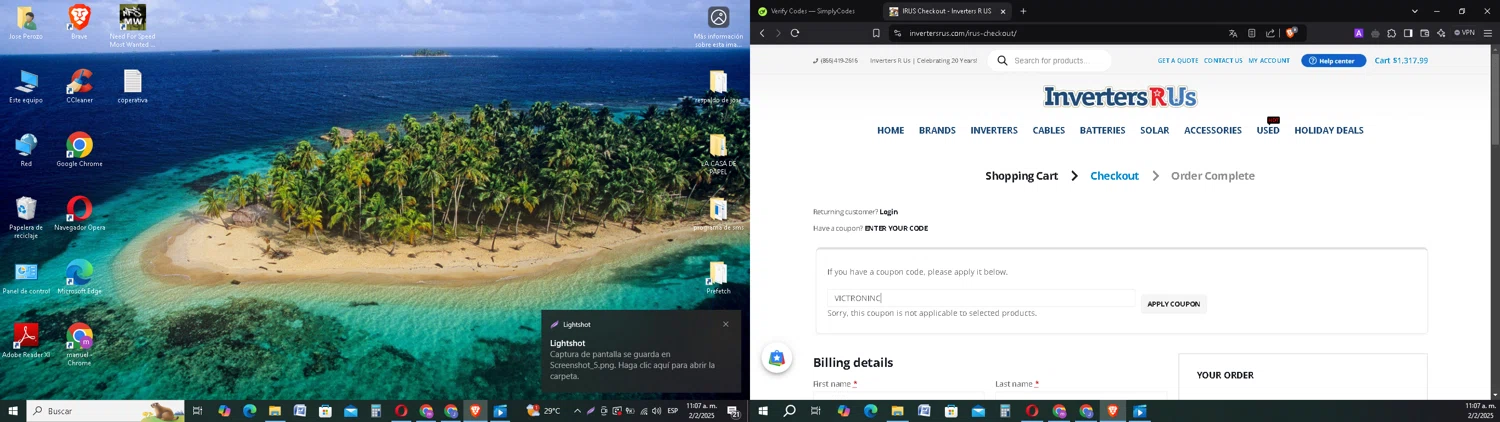This screenshot has height=422, width=1500.
Task: Open Brave Wallet icon in toolbar
Action: coord(1424,33)
